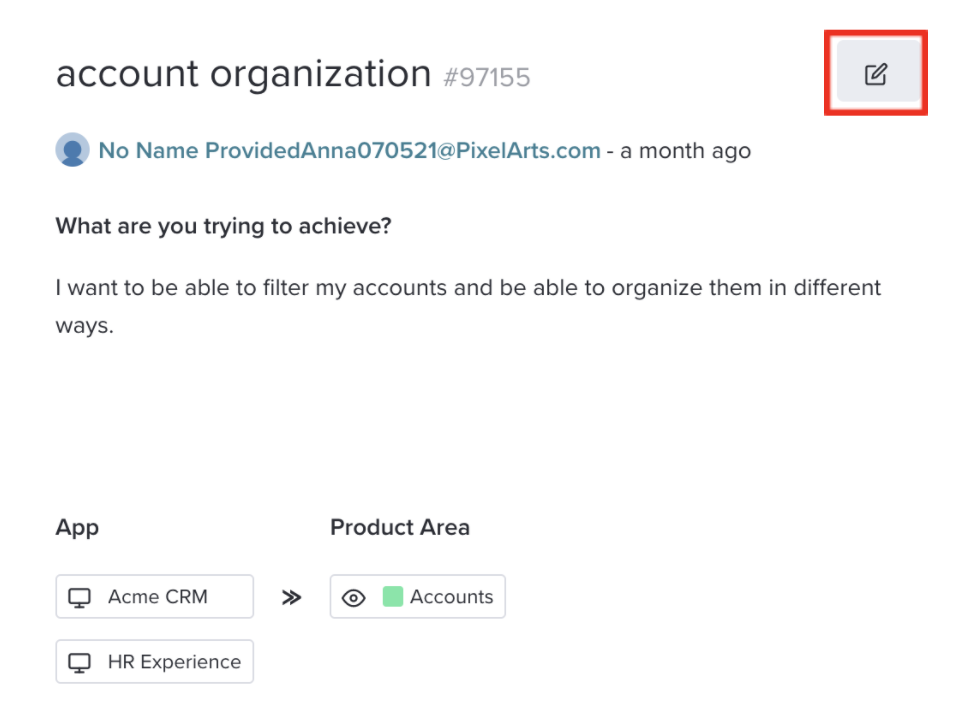Click the green Accounts color swatch
958x722 pixels.
(x=392, y=596)
